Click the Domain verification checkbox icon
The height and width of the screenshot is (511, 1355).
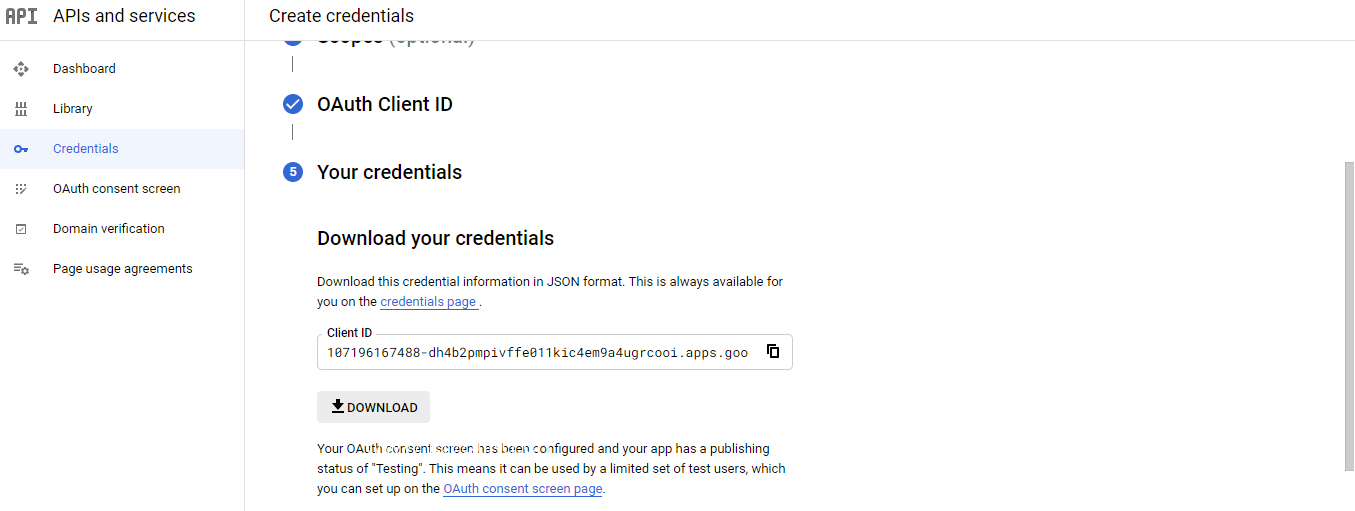21,229
